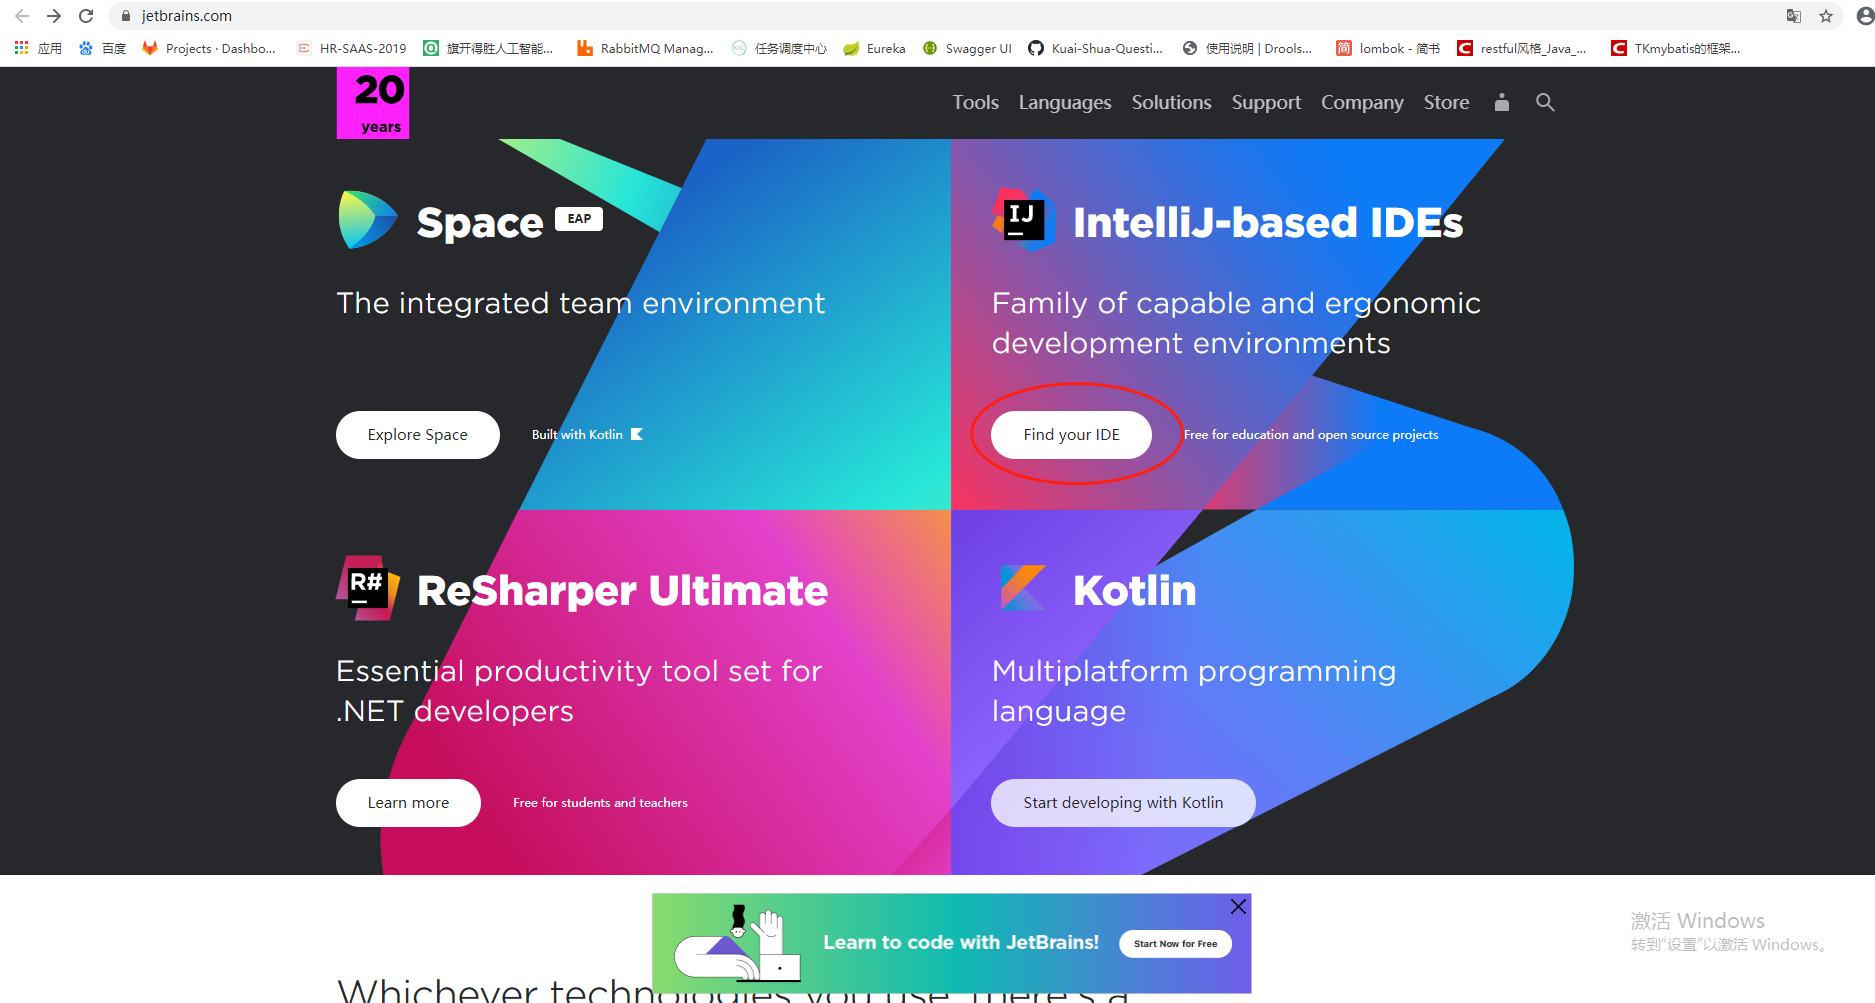This screenshot has width=1875, height=1003.
Task: Click the browser forward arrow
Action: (54, 16)
